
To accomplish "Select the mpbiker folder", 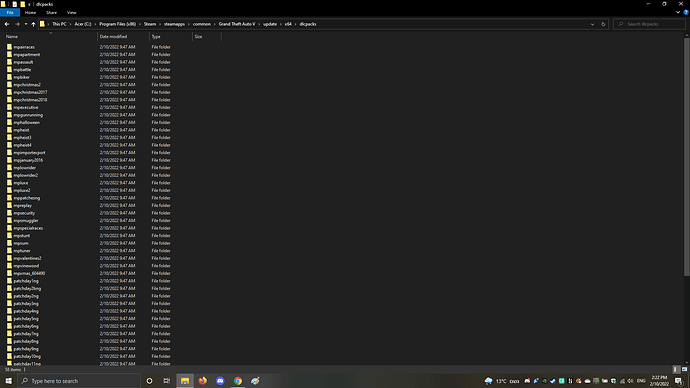I will 22,77.
